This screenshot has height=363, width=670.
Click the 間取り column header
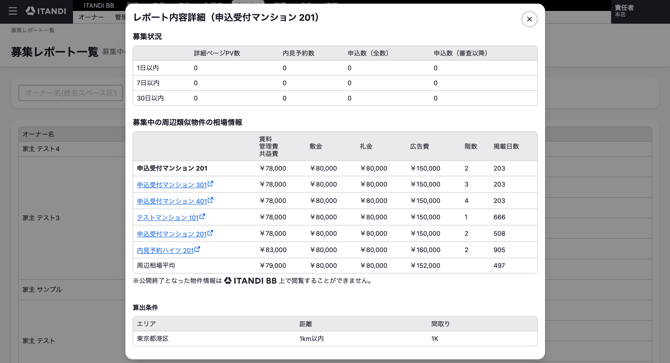tap(441, 324)
